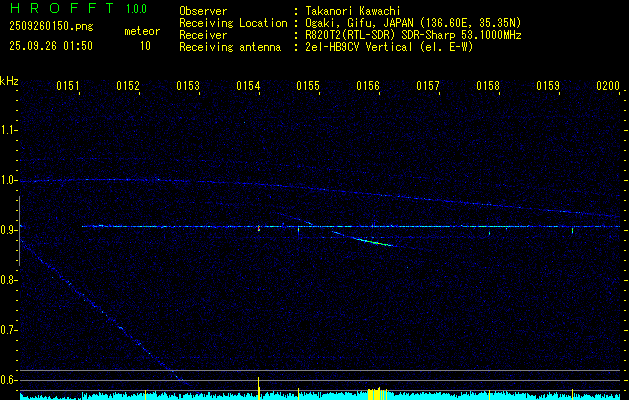Image resolution: width=629 pixels, height=400 pixels.
Task: Select the R820T2(RTL-SDR) SDR-Sharp receiver text
Action: click(412, 35)
